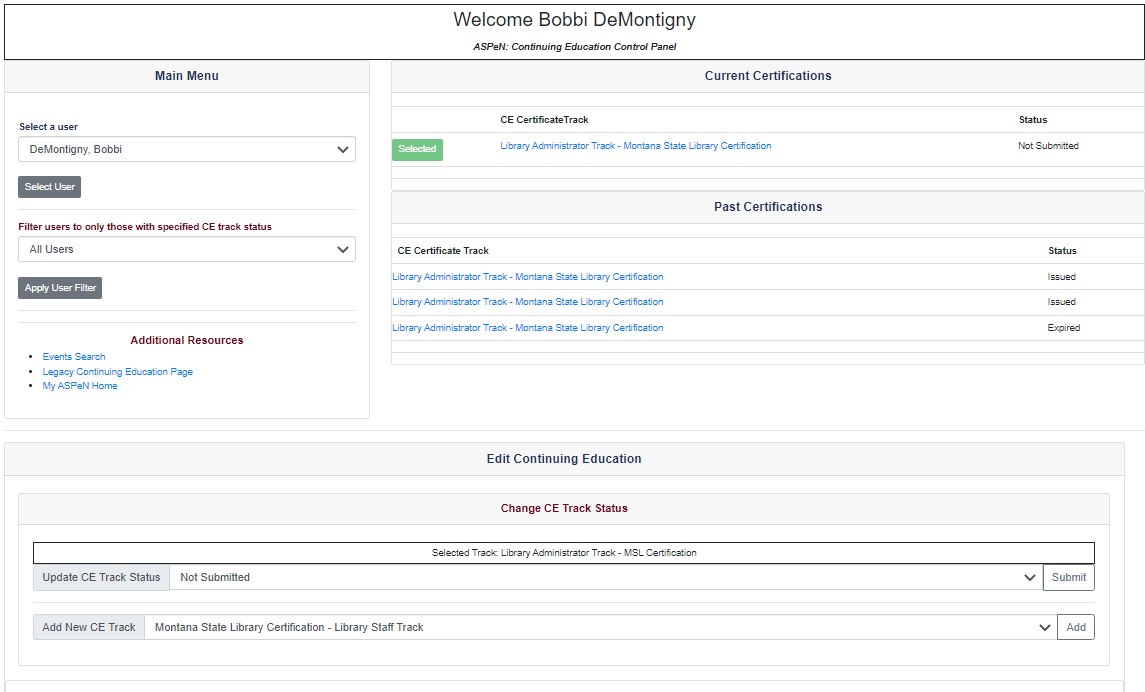Open the Add New CE Track dropdown

600,627
